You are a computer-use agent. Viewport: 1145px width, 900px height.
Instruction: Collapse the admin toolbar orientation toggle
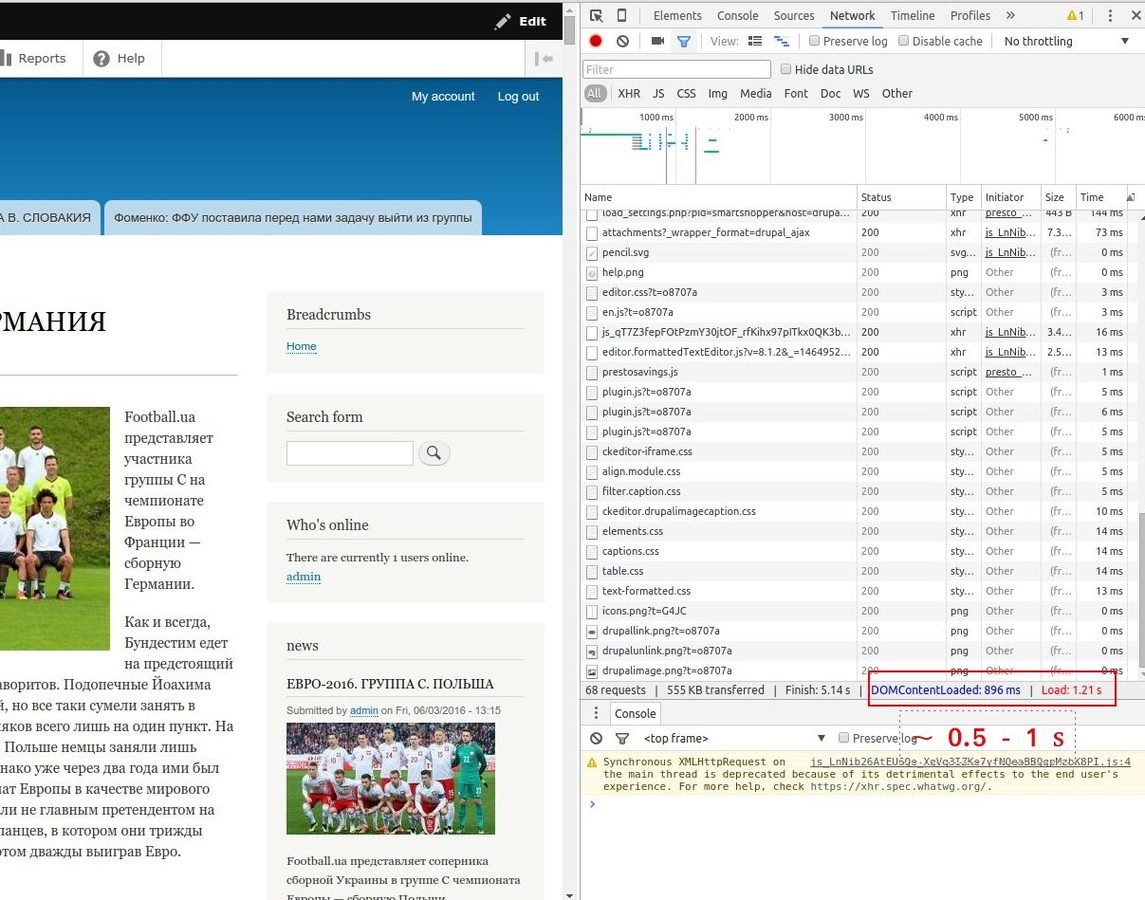pos(543,58)
